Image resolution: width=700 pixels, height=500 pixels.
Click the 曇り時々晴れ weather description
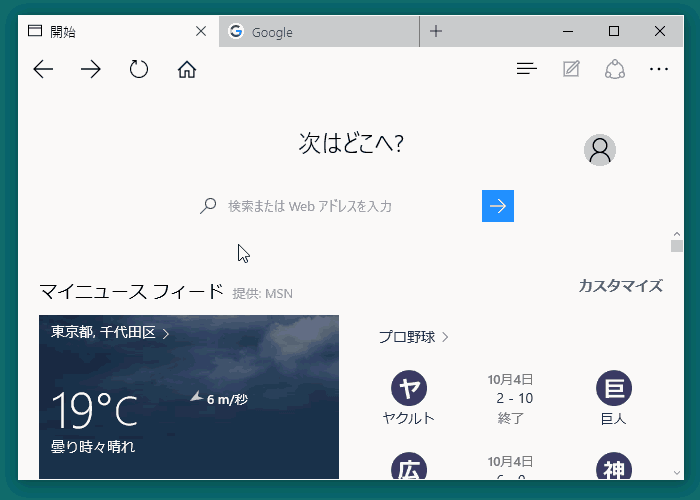(x=93, y=447)
